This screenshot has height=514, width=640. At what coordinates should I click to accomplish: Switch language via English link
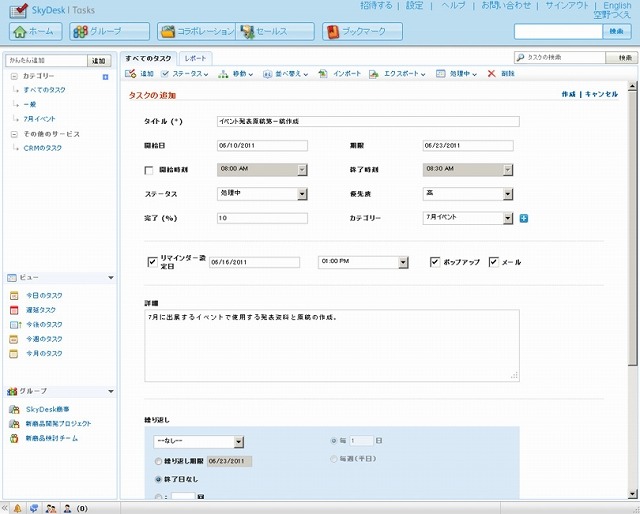tap(617, 5)
